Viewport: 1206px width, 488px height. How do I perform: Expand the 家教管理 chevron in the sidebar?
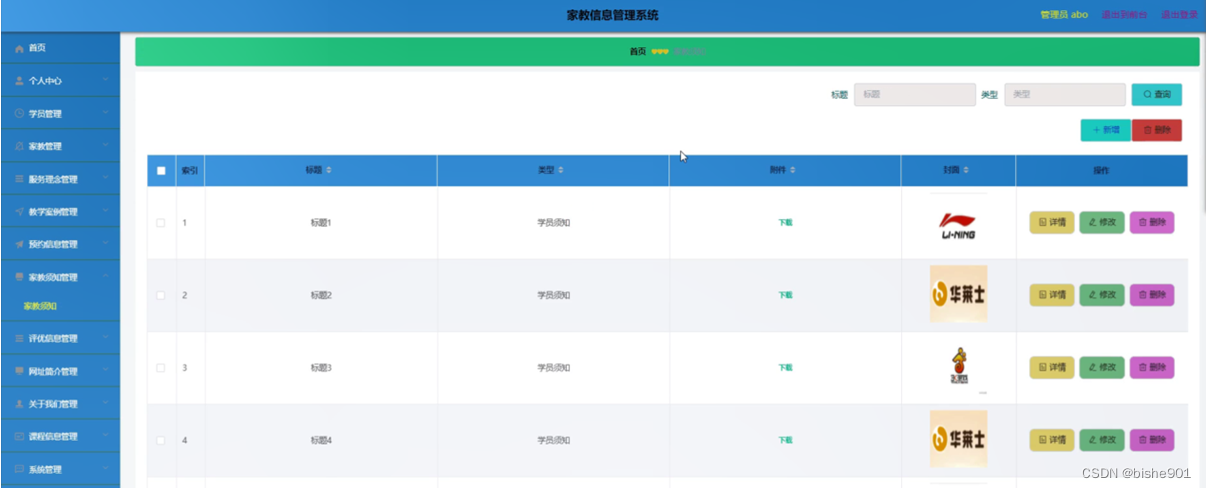(x=105, y=144)
